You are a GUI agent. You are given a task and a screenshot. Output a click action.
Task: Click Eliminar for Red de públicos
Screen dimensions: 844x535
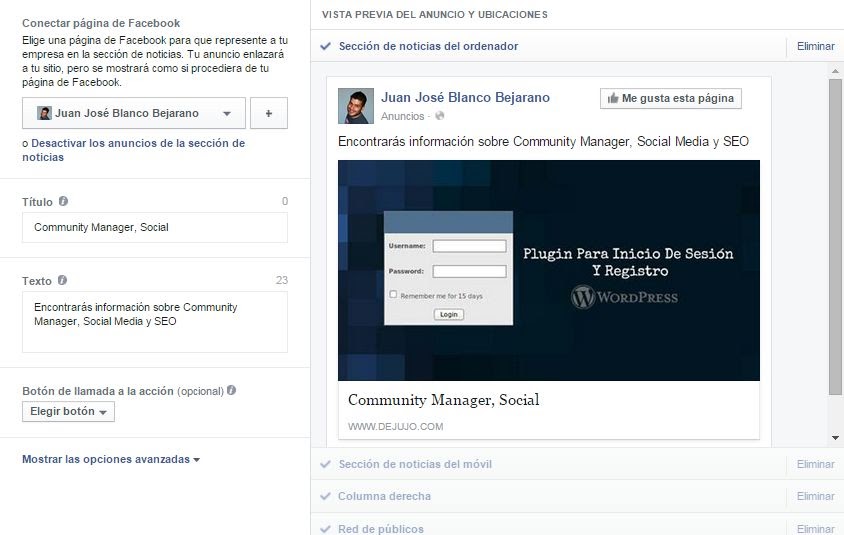click(x=815, y=529)
